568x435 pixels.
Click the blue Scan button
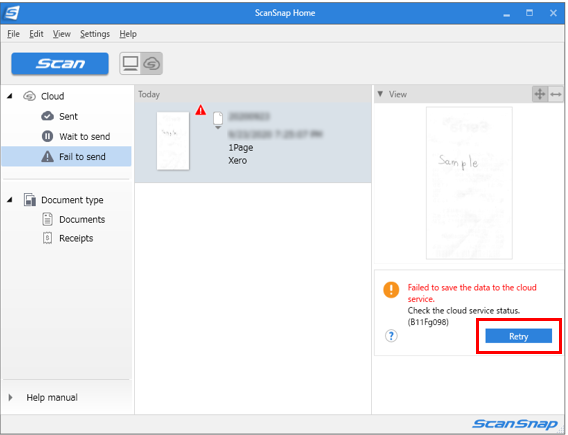[x=60, y=64]
